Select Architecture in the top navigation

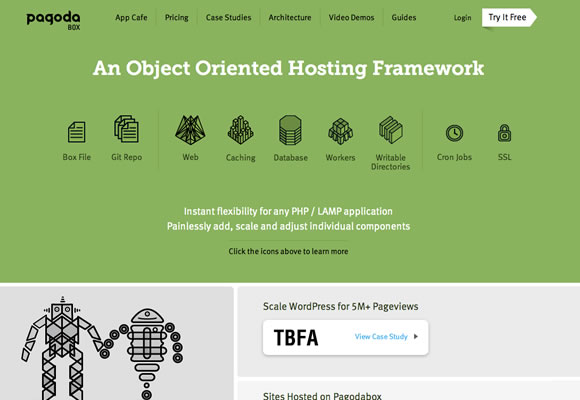click(x=290, y=17)
